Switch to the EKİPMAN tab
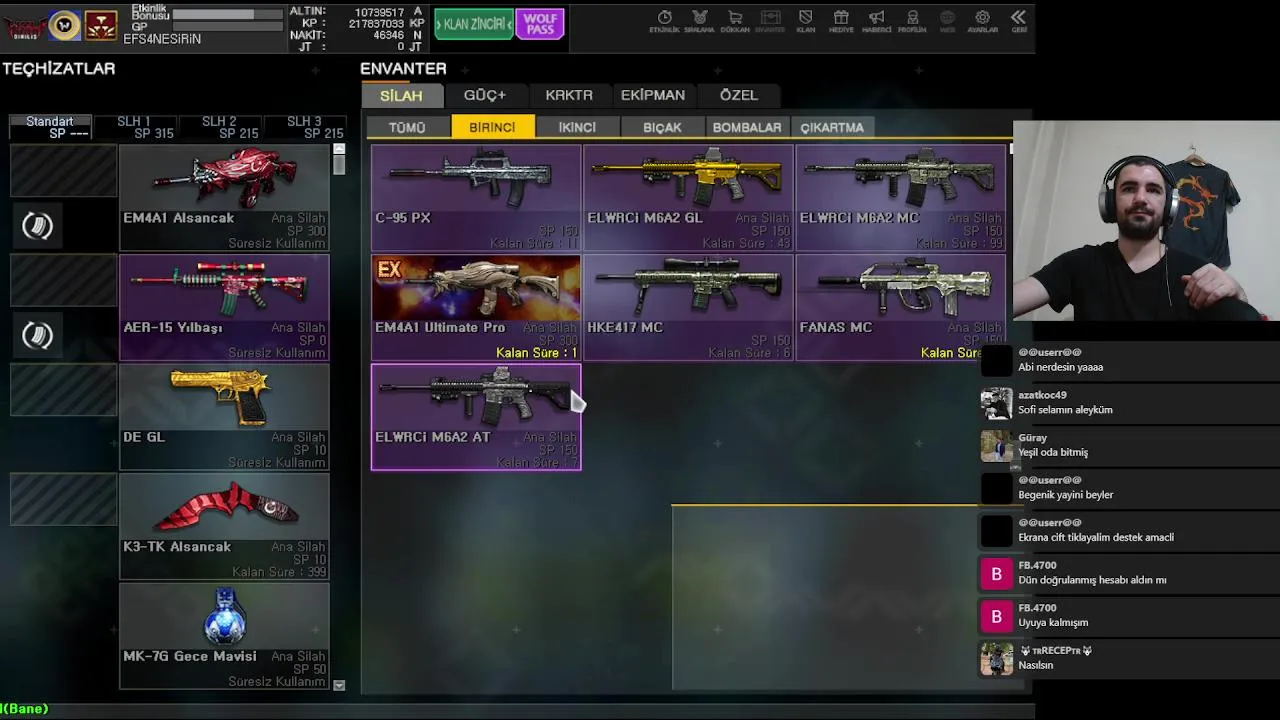 tap(653, 95)
